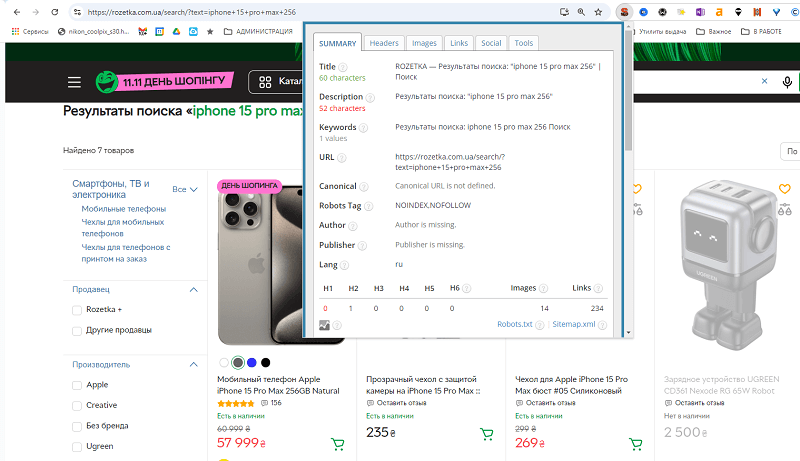Open Чехлы для мобильных телефонов link
Viewport: 800px width, 461px height.
click(x=123, y=228)
